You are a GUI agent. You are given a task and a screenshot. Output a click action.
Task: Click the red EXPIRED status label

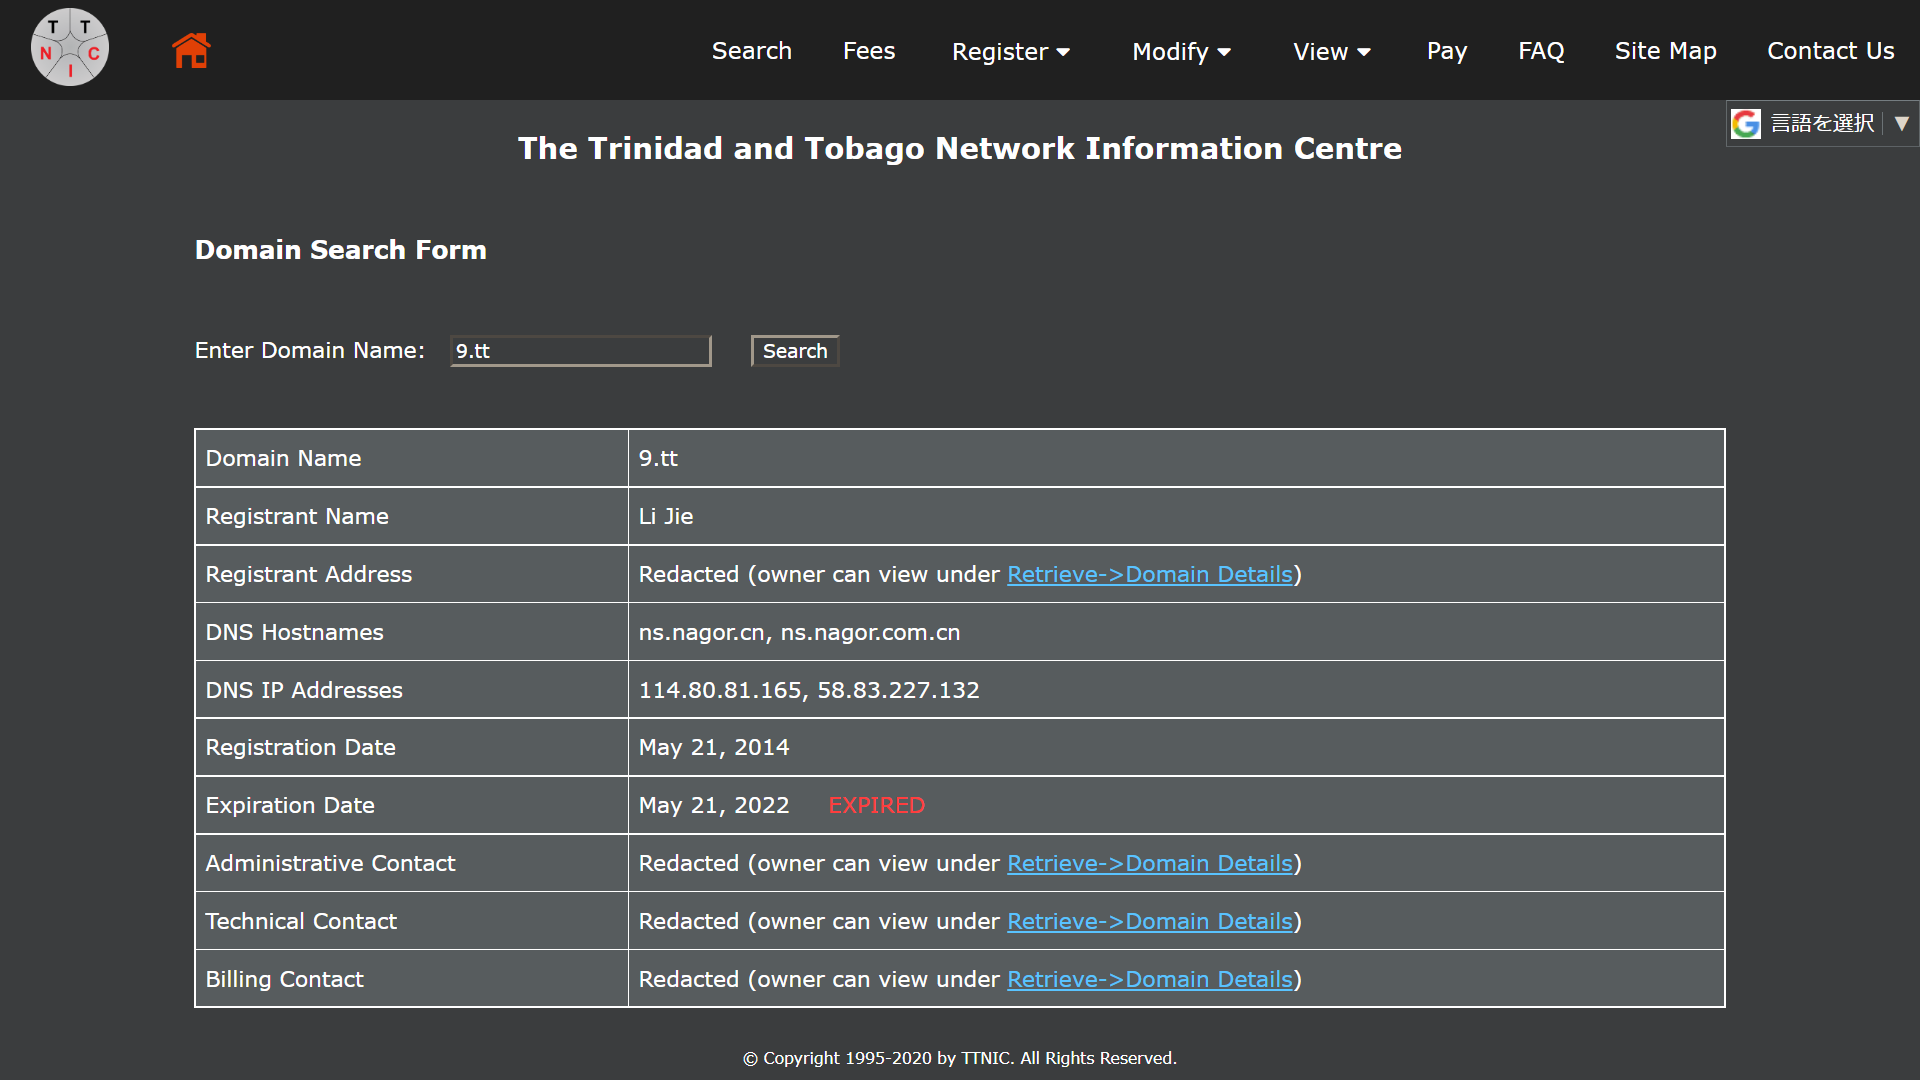click(x=876, y=806)
